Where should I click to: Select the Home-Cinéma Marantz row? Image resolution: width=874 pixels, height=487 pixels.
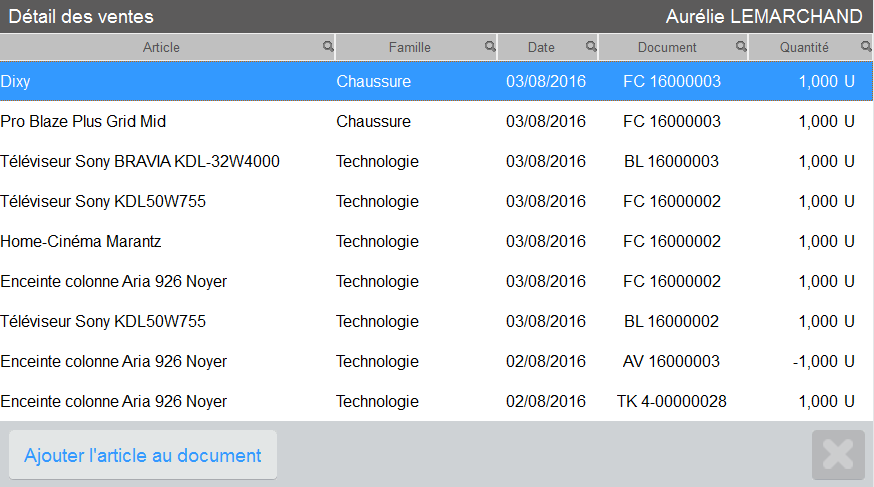point(436,241)
